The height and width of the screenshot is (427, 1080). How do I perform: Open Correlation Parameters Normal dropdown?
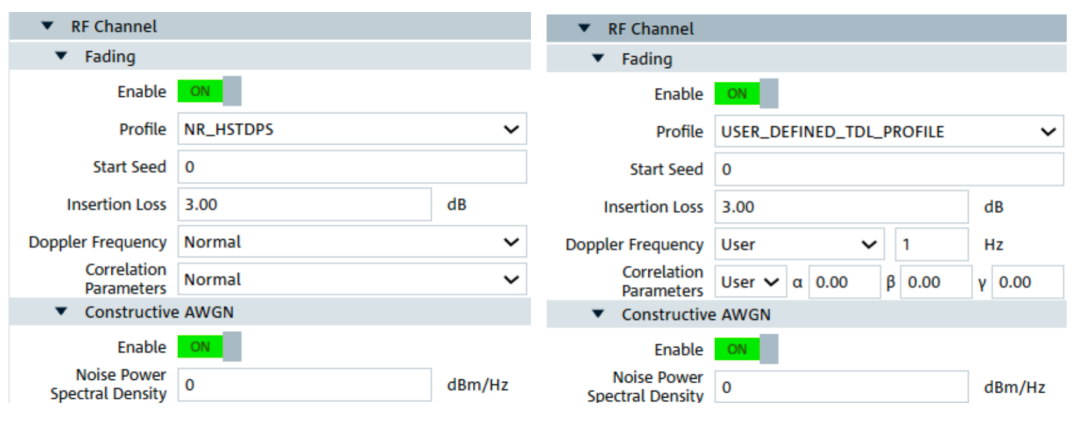[352, 280]
